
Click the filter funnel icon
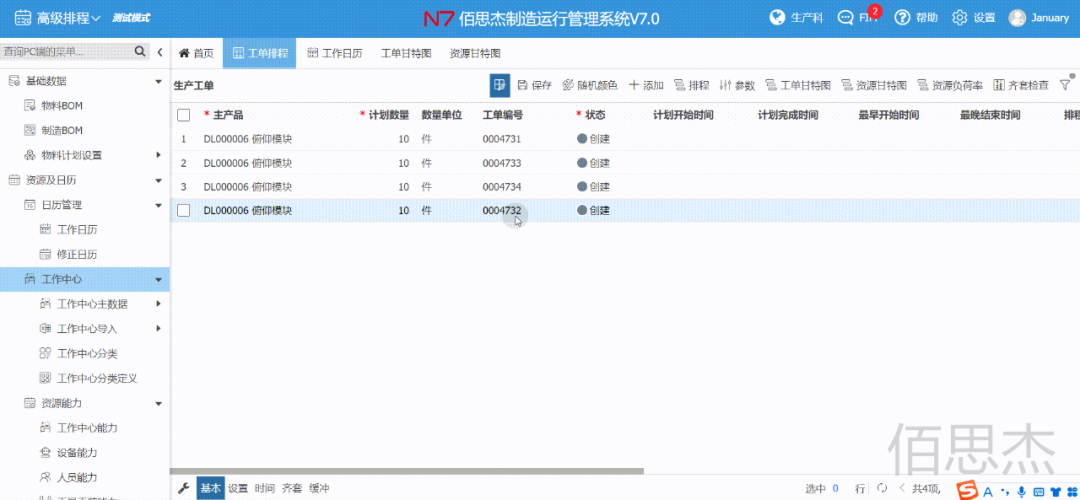[1064, 85]
